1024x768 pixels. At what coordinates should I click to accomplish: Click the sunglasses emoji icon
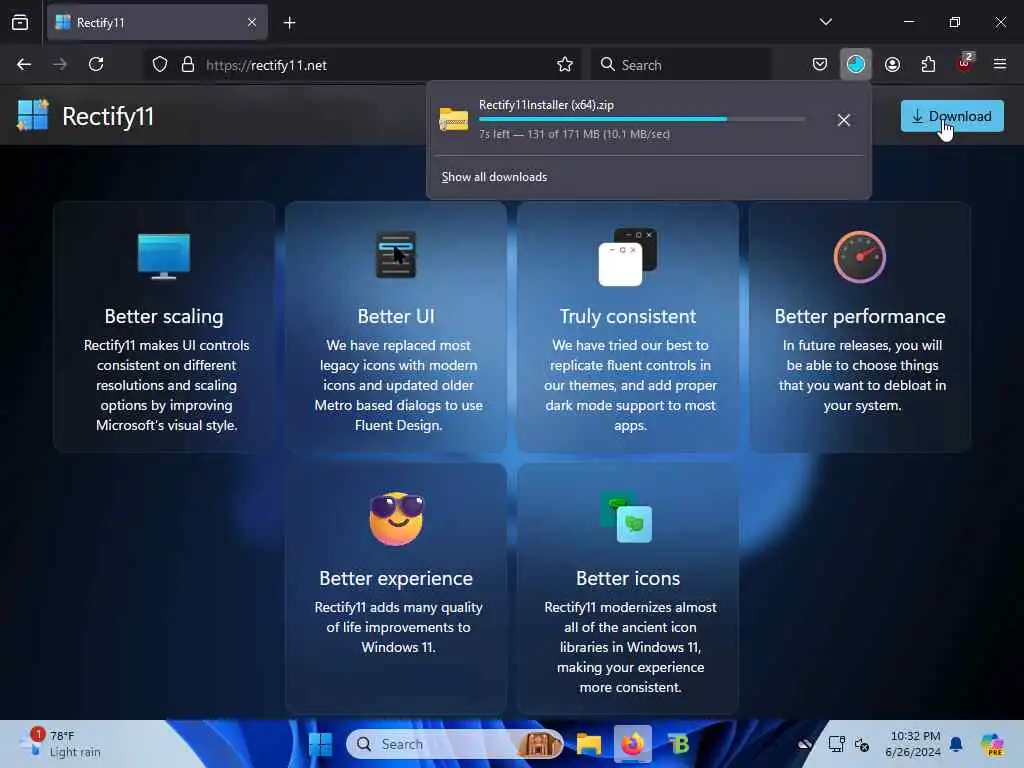coord(396,519)
